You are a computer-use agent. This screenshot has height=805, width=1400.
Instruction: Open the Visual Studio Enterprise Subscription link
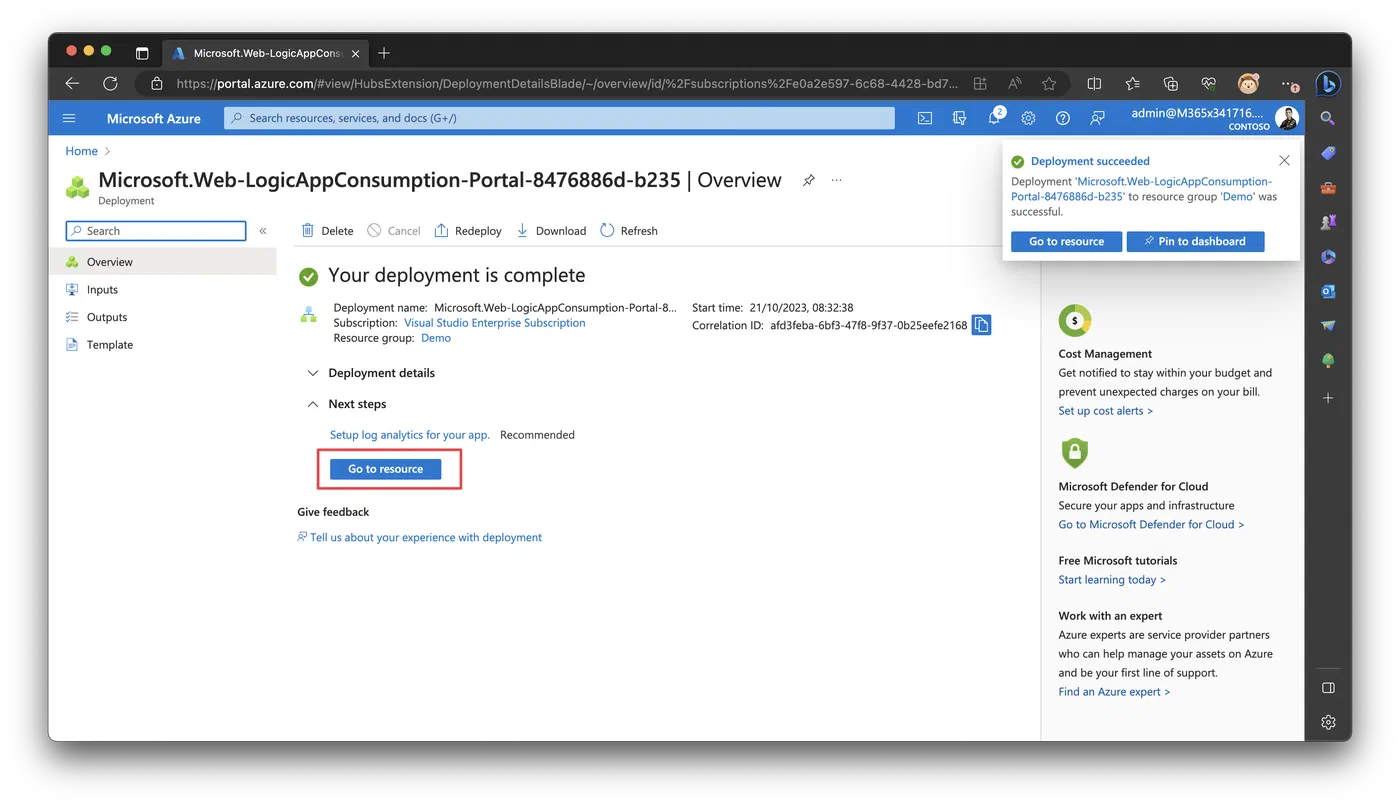[495, 323]
